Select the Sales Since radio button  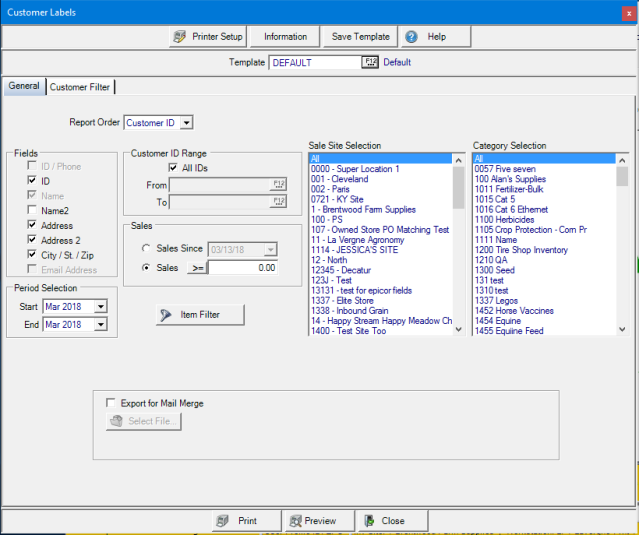coord(148,248)
